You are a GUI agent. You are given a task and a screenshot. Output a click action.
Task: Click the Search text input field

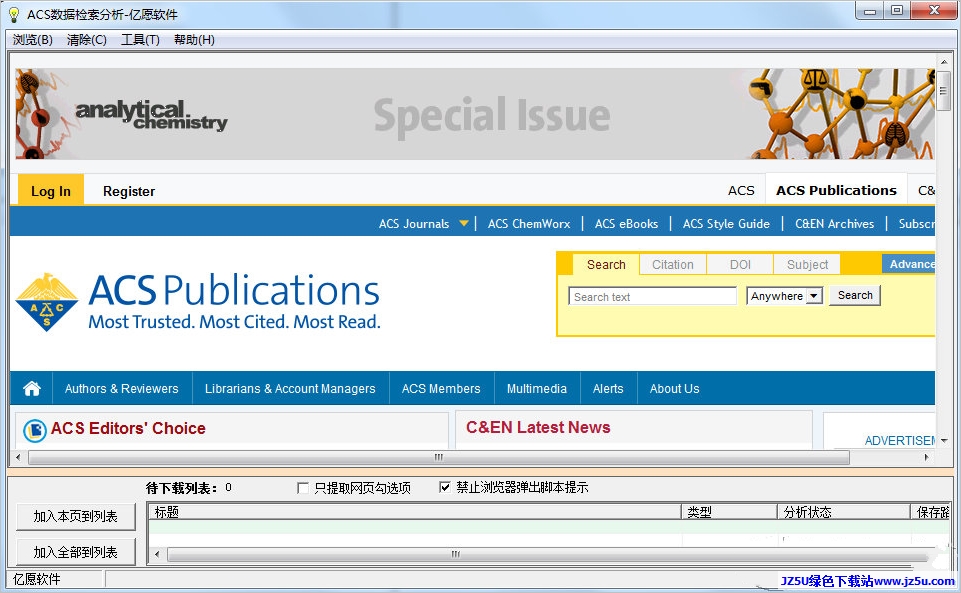652,296
